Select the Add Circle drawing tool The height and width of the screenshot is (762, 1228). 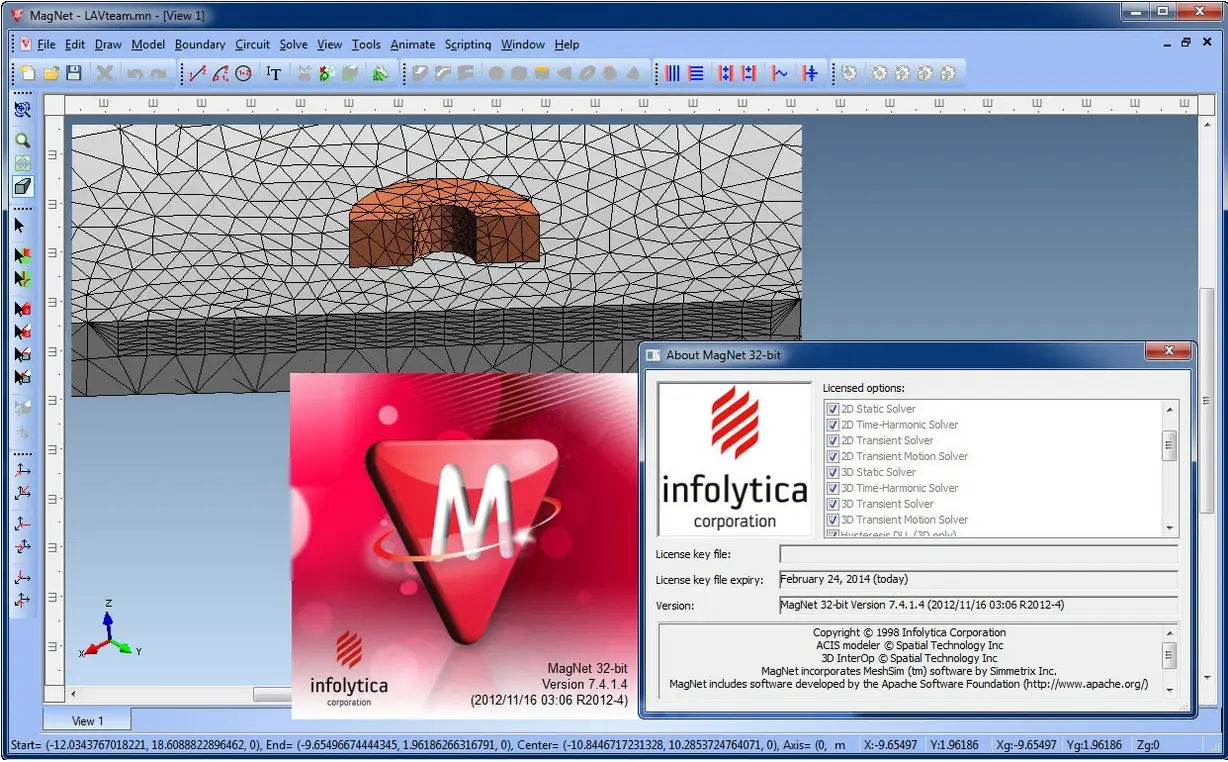[243, 73]
